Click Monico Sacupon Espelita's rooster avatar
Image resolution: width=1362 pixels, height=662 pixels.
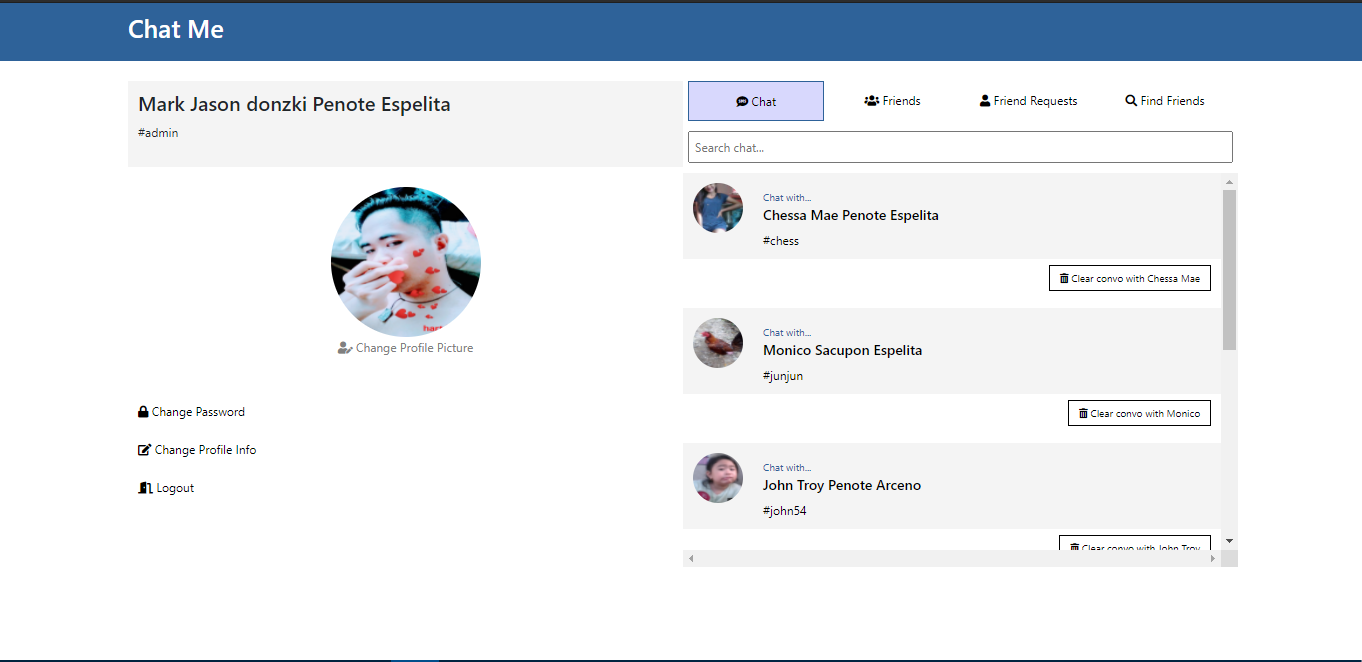coord(718,343)
